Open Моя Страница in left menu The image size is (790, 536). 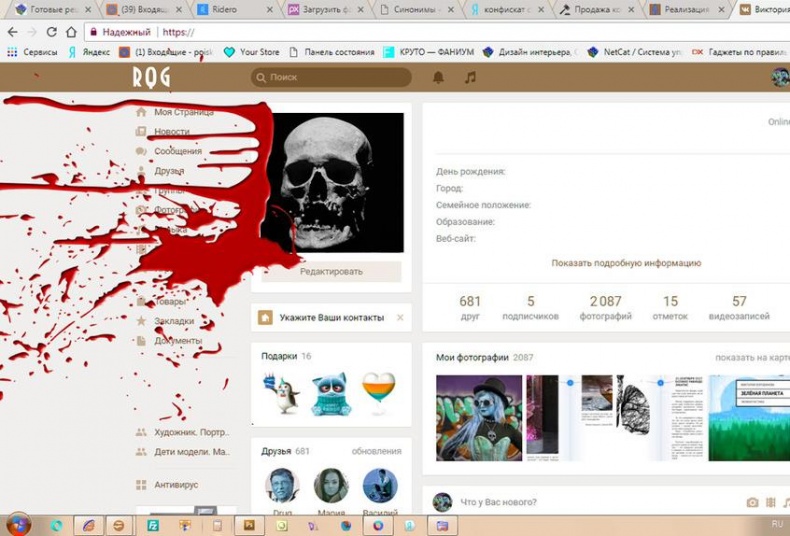click(x=183, y=112)
